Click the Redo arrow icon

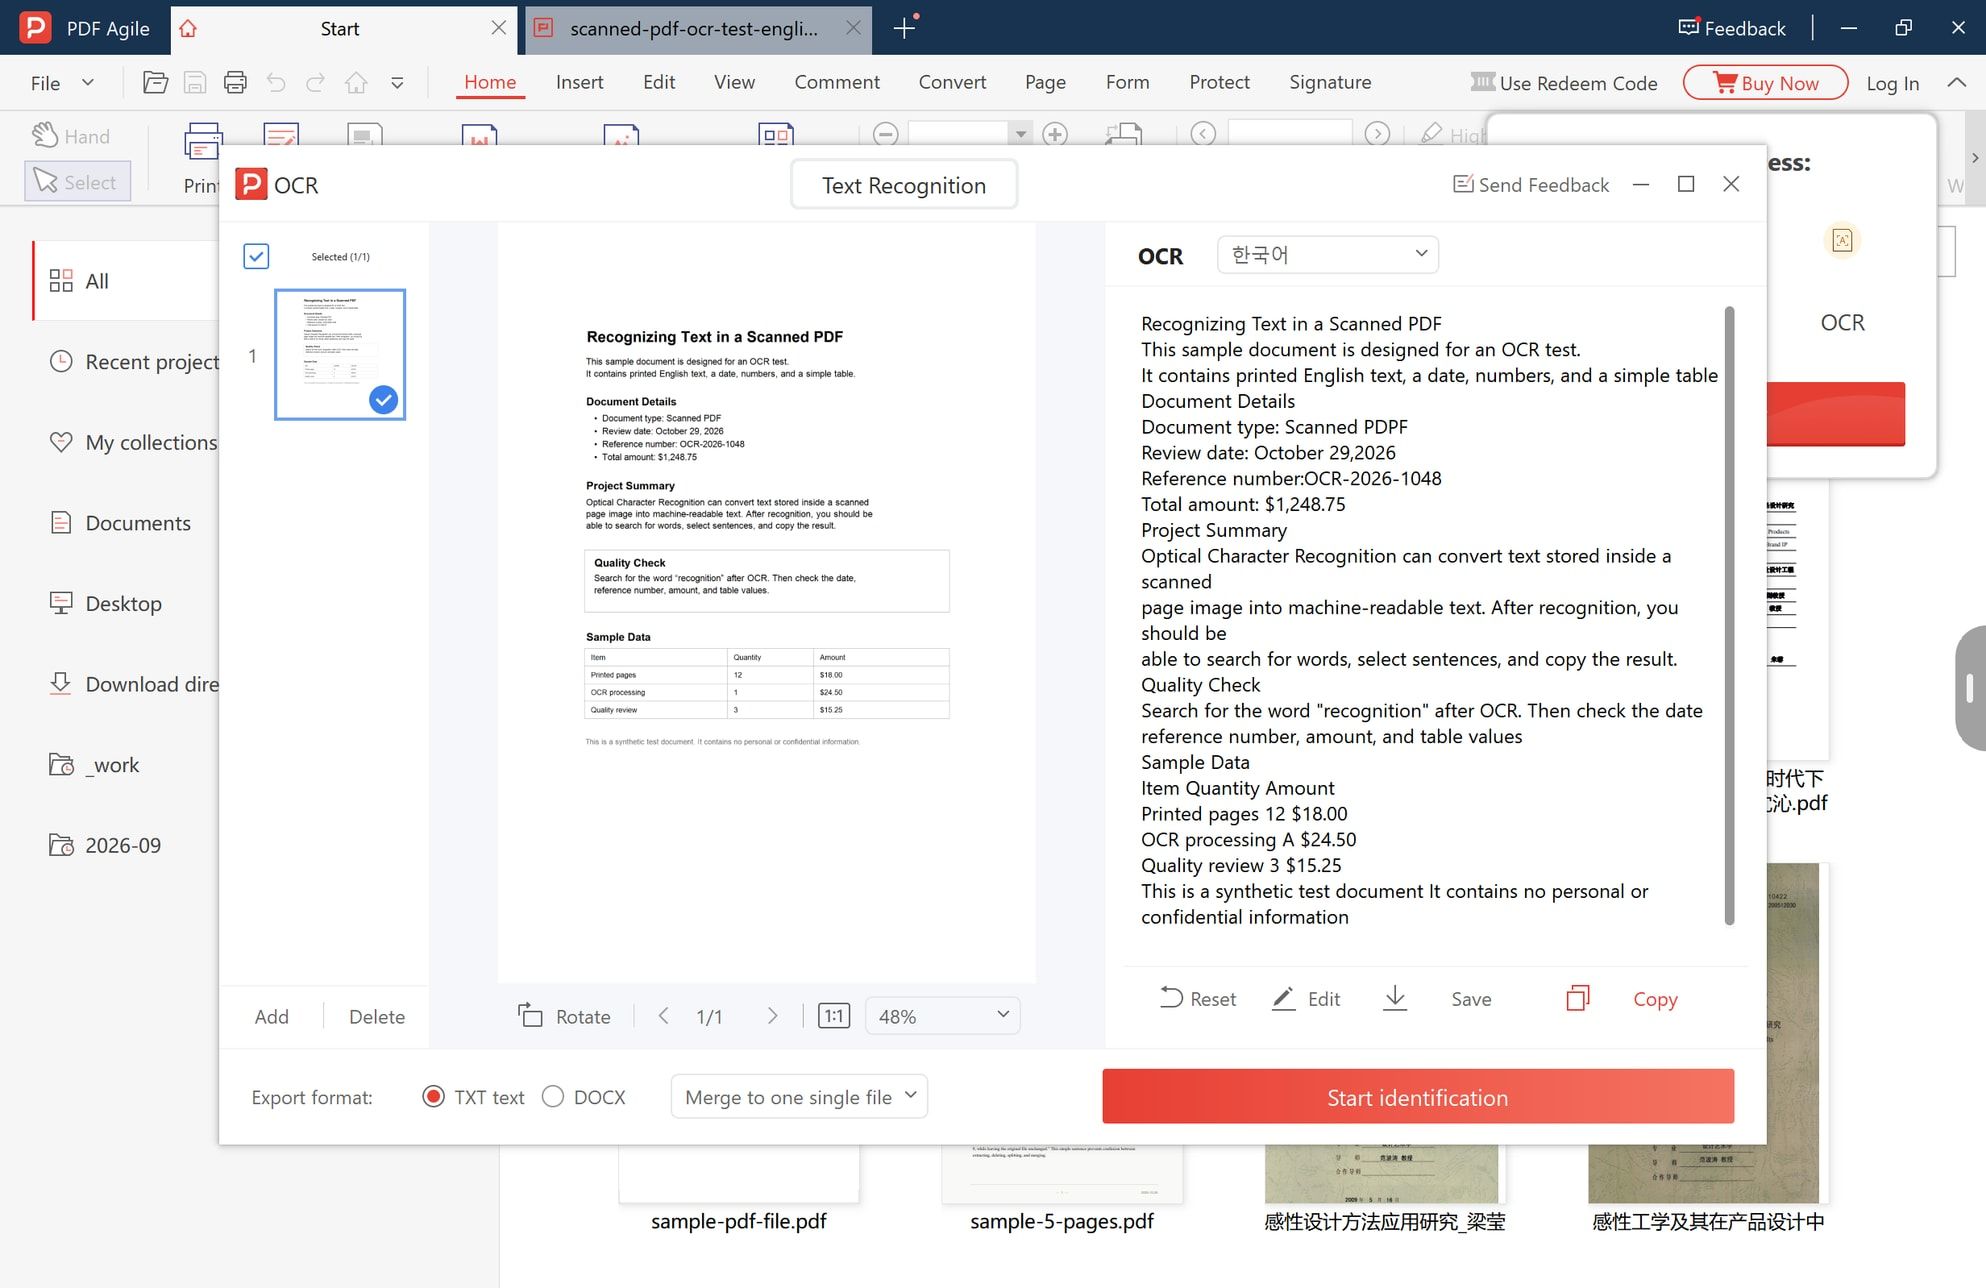point(315,83)
